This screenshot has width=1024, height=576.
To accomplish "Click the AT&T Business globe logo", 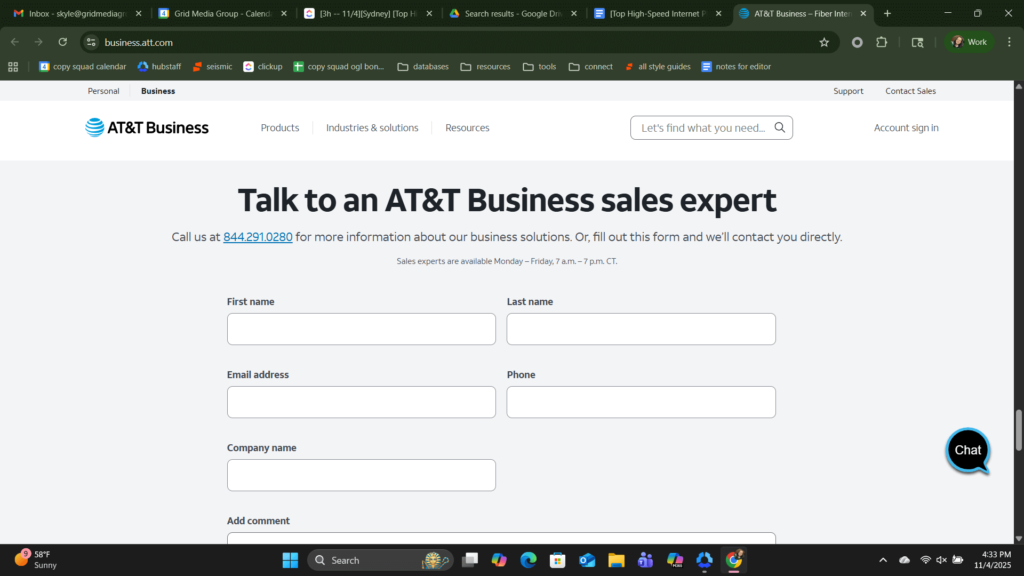I will (95, 127).
